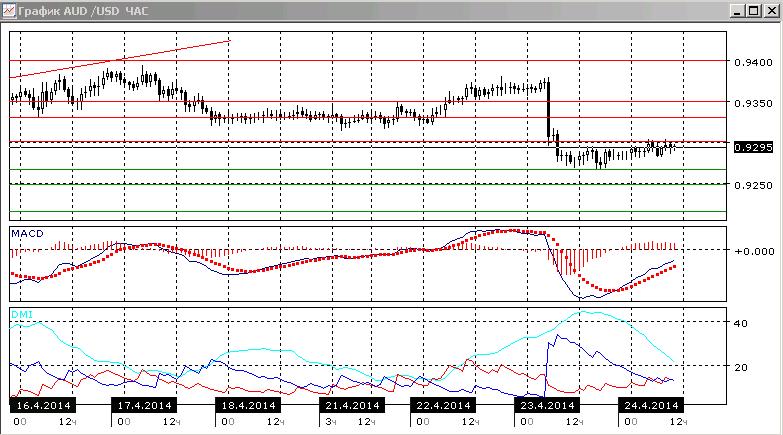Select the 17.4.2014 date marker
This screenshot has width=783, height=435.
click(x=144, y=405)
